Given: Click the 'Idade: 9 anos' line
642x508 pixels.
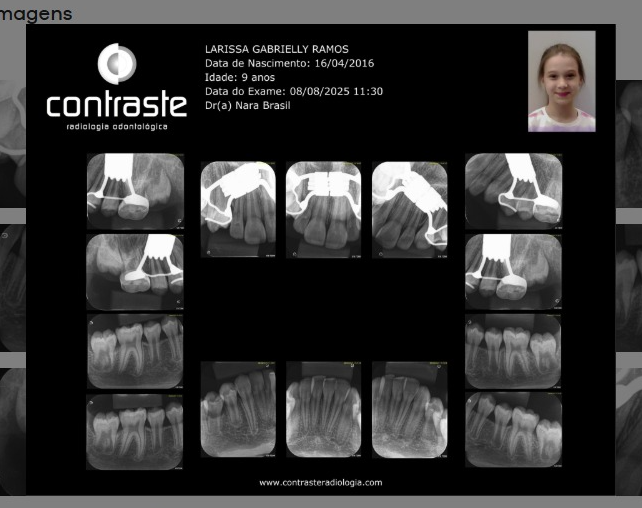Looking at the screenshot, I should point(240,77).
